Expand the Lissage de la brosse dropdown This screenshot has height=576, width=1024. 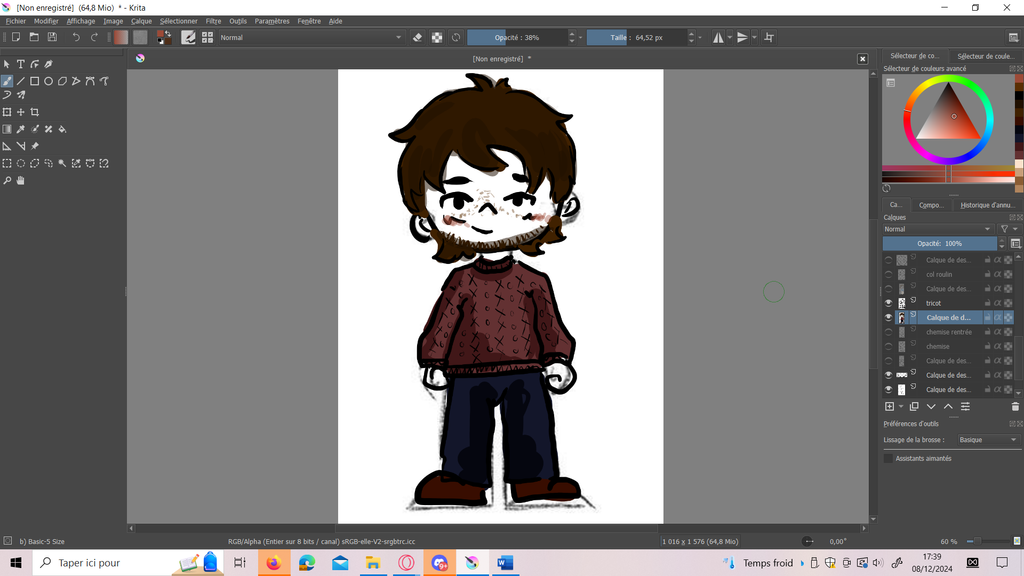[x=986, y=440]
